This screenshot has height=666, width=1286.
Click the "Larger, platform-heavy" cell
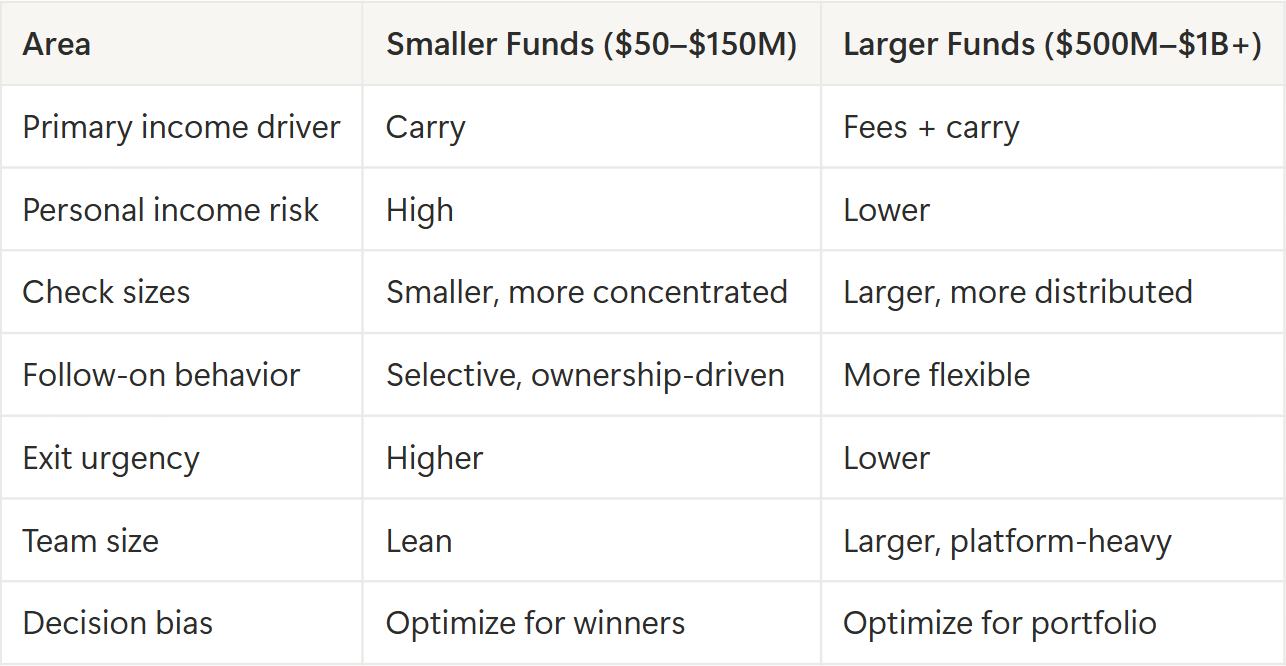1007,541
